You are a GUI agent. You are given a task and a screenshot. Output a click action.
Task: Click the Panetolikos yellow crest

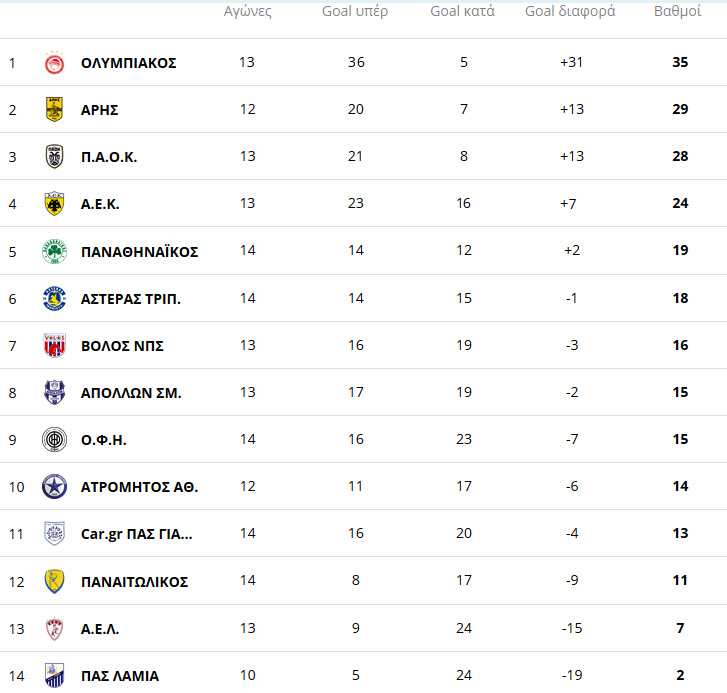[54, 581]
